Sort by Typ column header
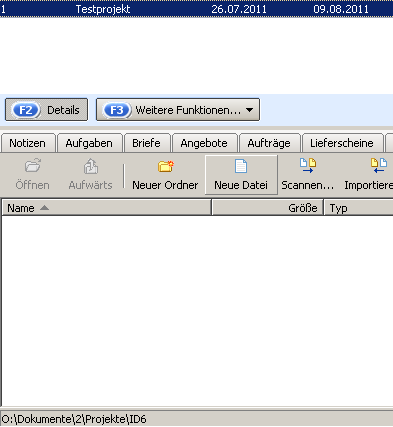Screen dimensions: 393x427 [359, 208]
